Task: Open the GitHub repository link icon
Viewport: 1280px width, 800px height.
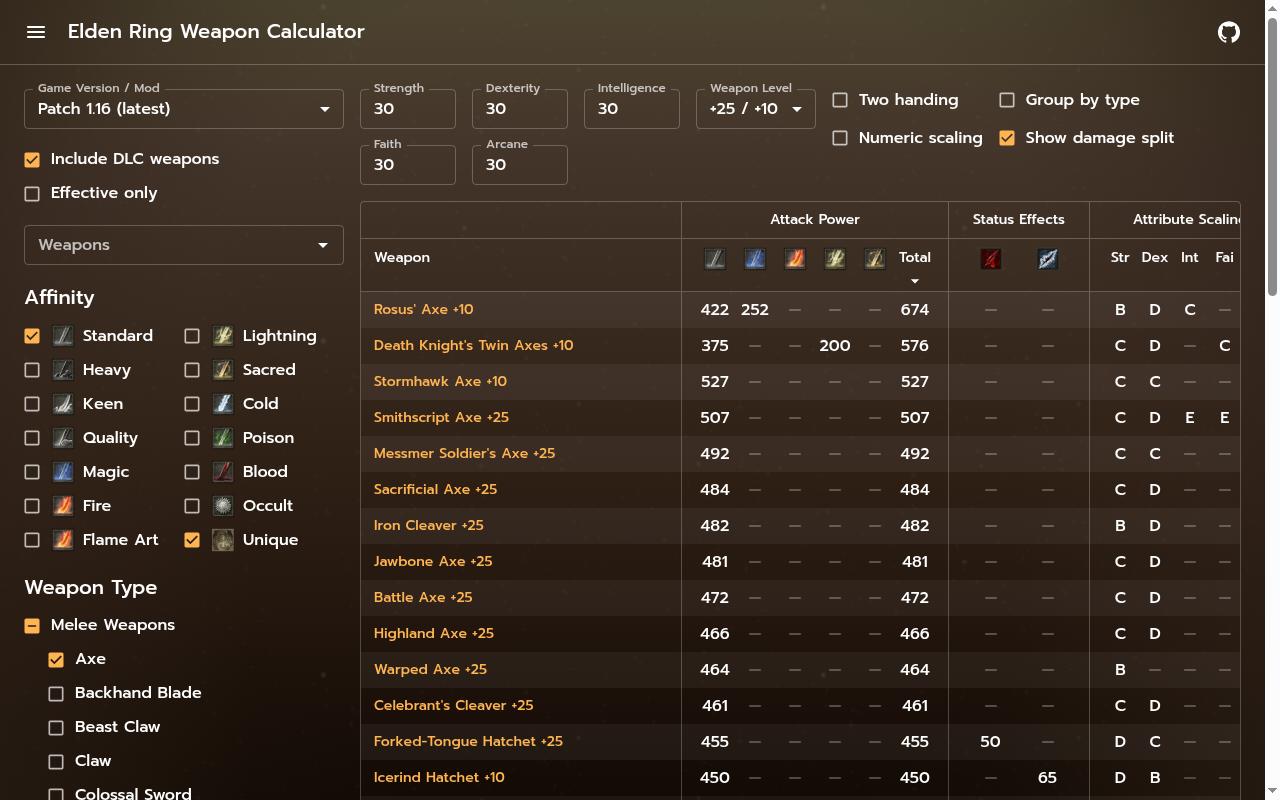Action: [1229, 32]
